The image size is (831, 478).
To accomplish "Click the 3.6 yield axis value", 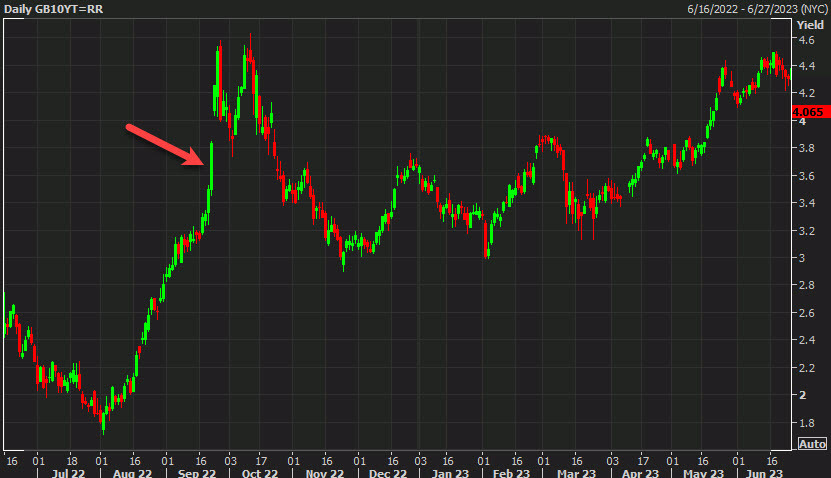I will 807,176.
